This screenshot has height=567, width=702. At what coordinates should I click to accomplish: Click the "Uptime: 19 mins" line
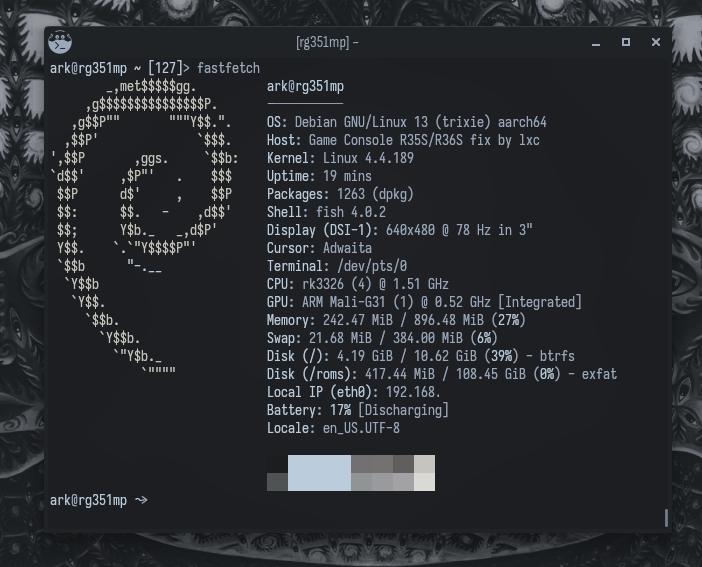point(319,176)
